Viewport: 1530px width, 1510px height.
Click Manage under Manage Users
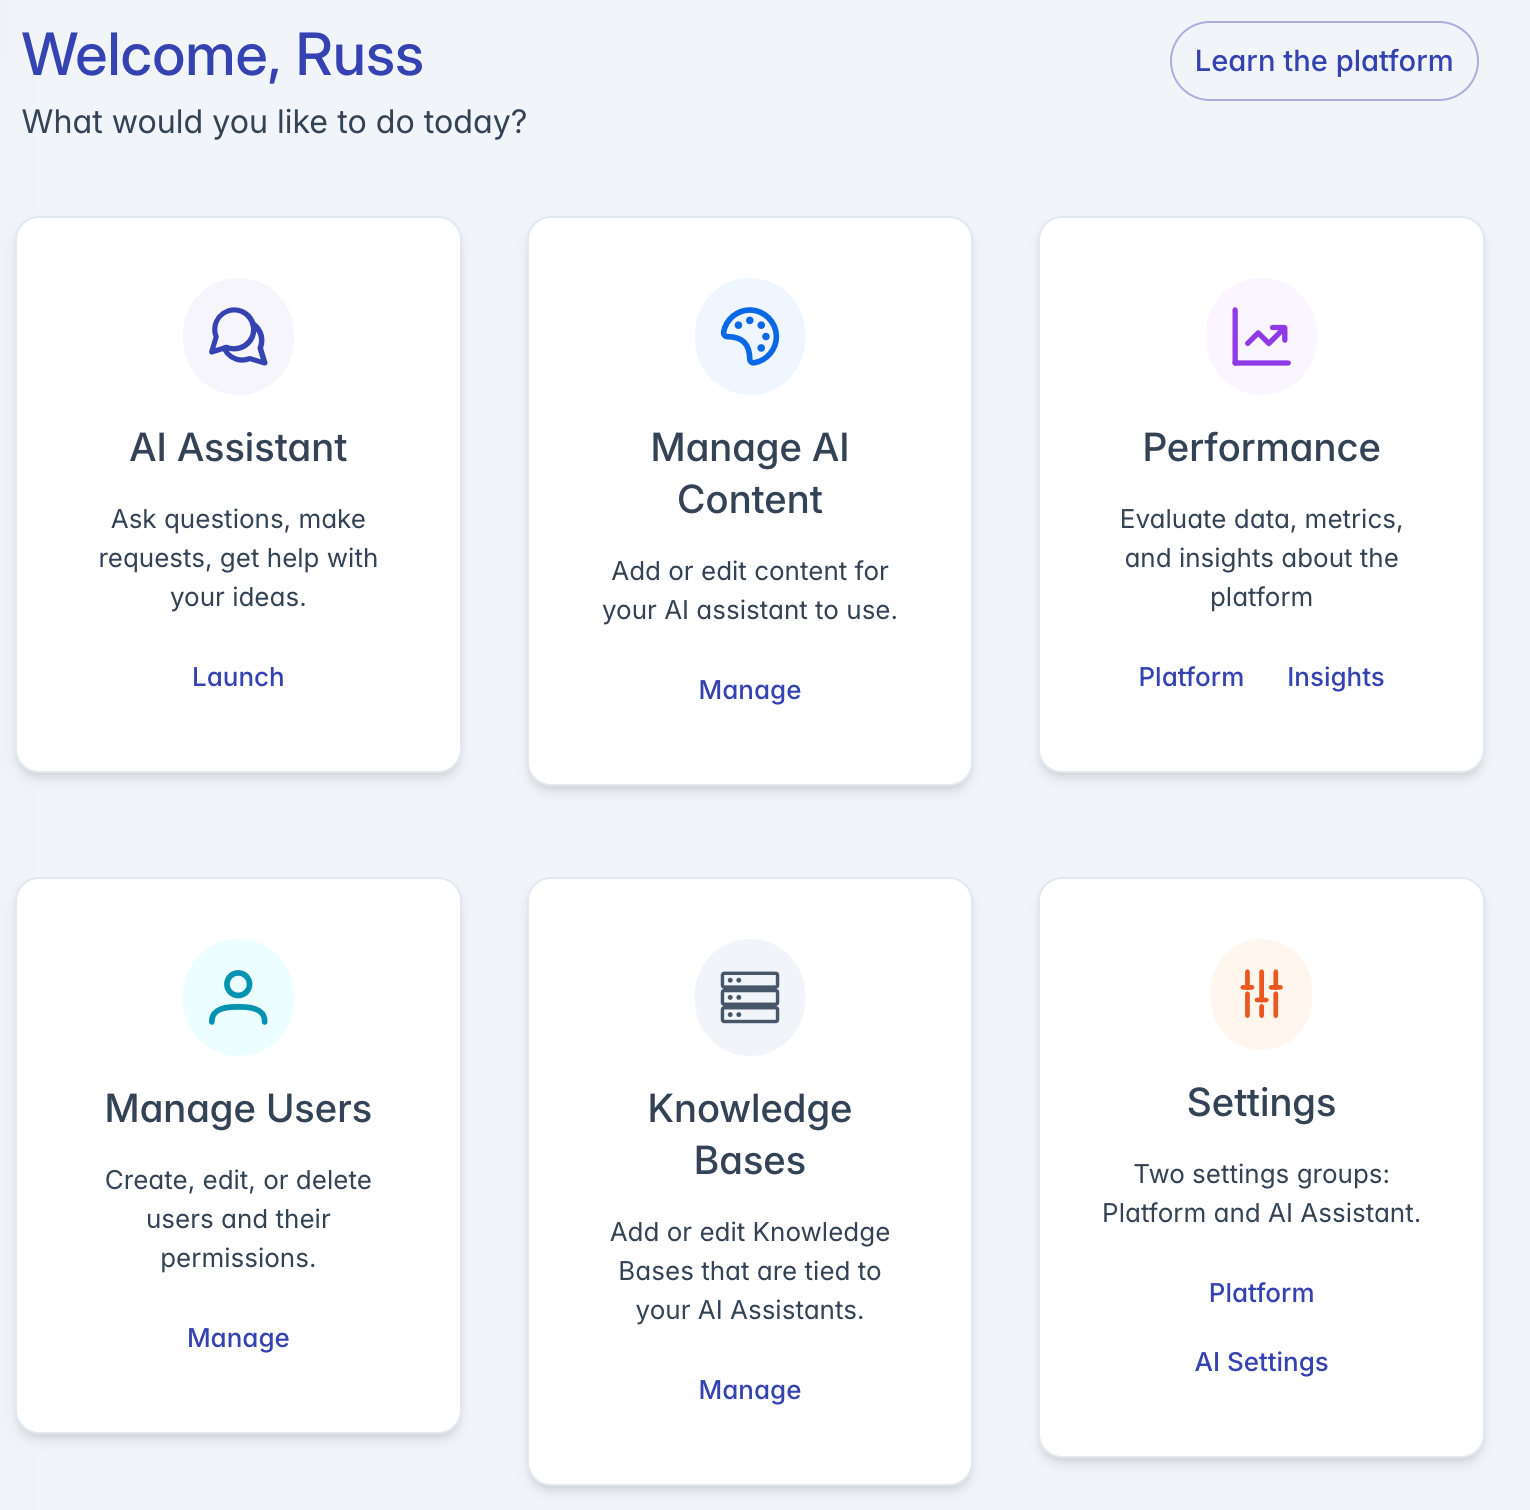238,1338
